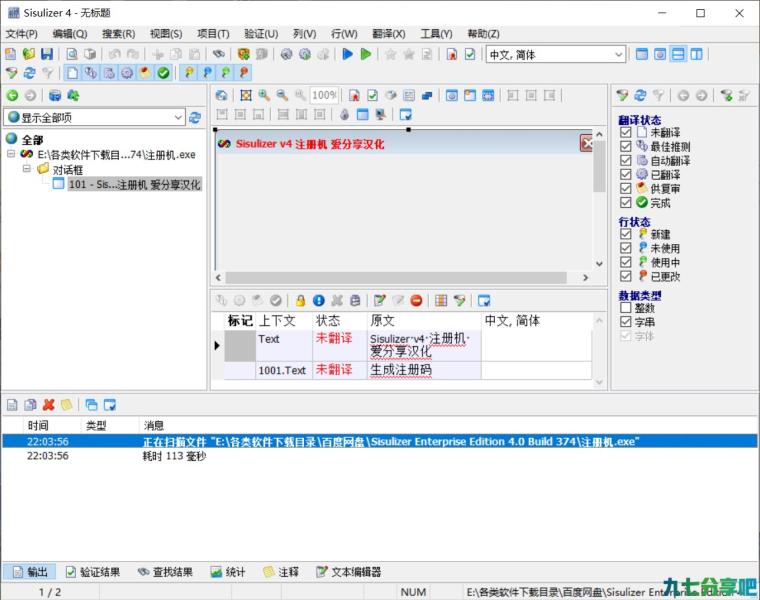
Task: Click the zoom-in magnifier in the editor toolbar
Action: click(264, 95)
